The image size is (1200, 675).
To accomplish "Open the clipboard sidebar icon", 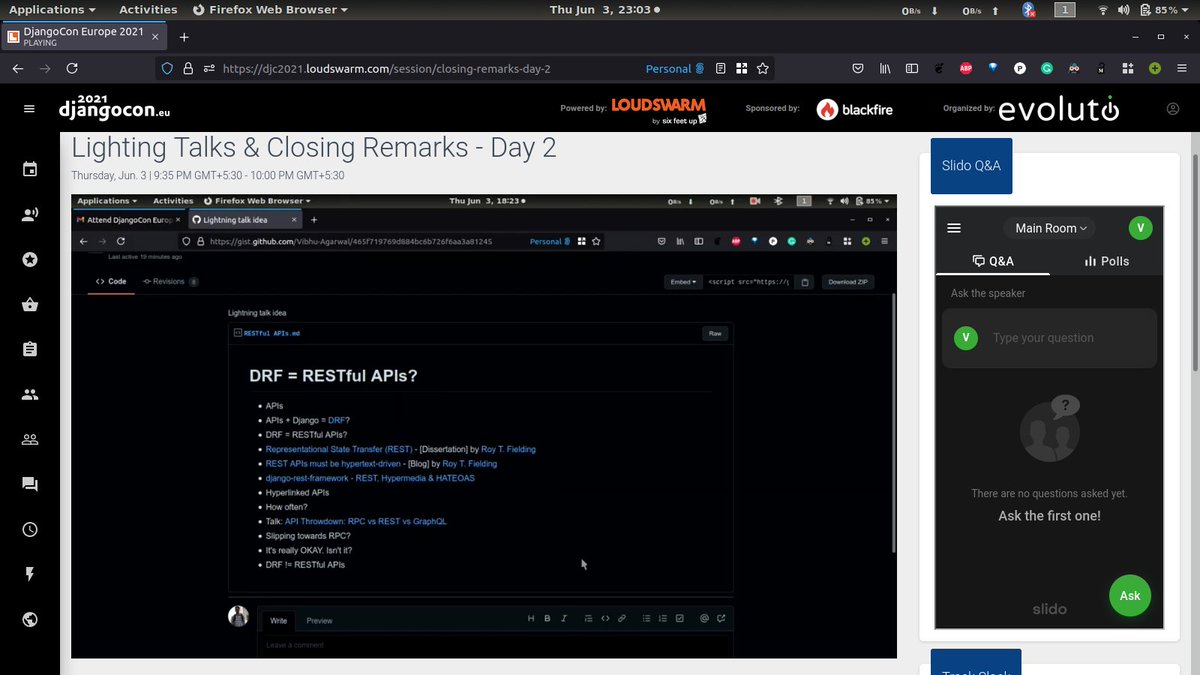I will pyautogui.click(x=30, y=349).
